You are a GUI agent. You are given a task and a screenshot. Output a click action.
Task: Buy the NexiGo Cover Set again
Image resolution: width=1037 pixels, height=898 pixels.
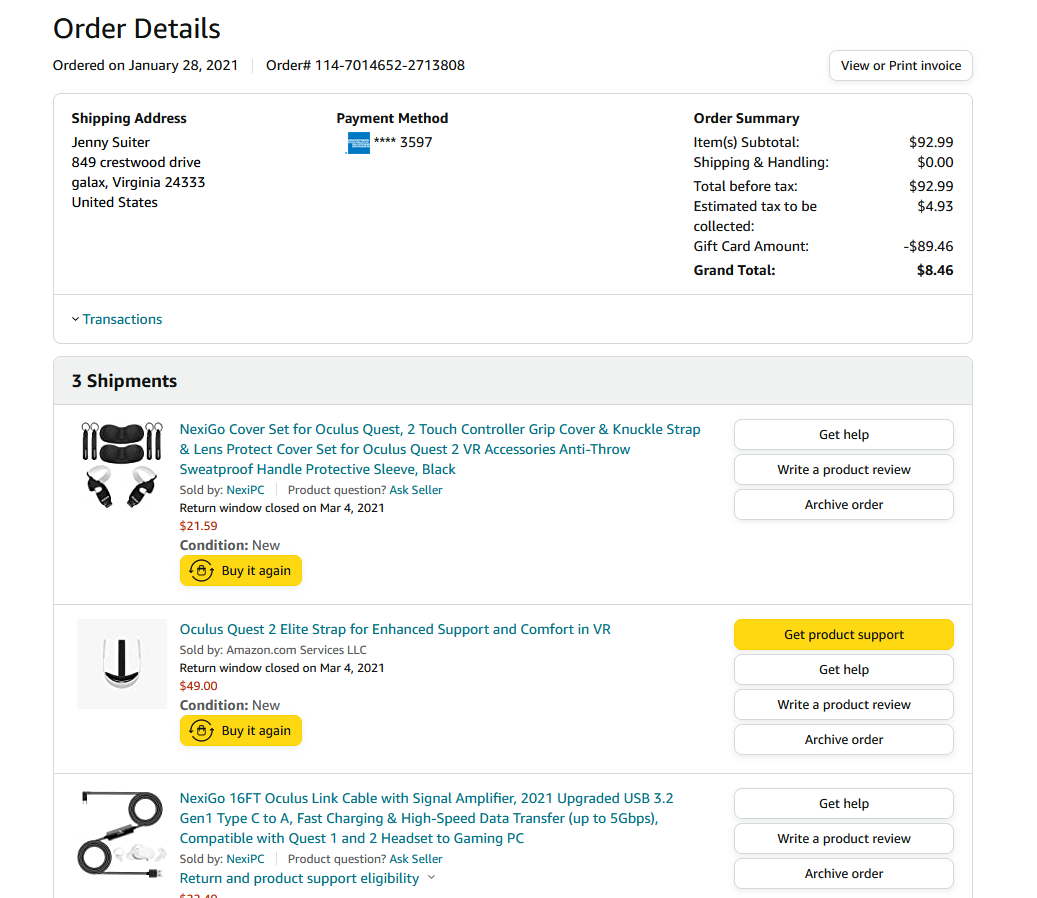point(241,571)
